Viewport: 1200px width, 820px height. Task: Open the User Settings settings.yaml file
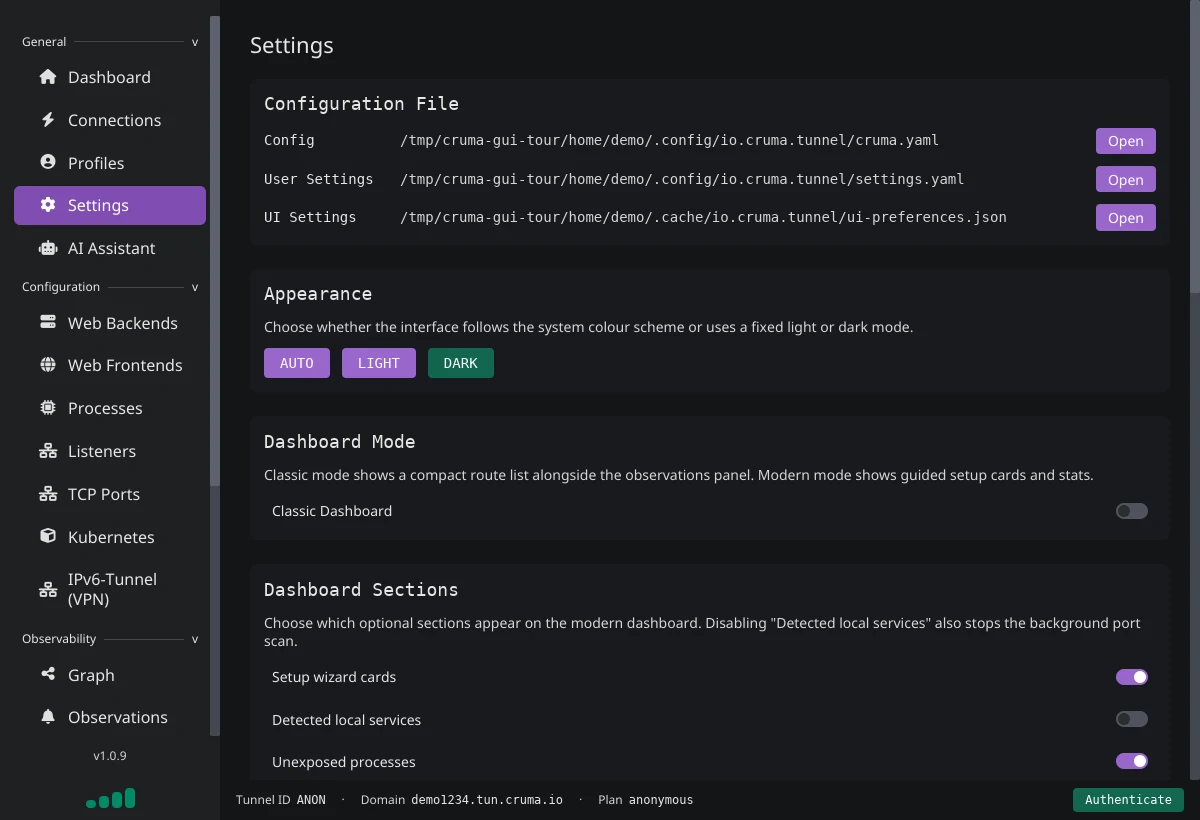pos(1126,179)
